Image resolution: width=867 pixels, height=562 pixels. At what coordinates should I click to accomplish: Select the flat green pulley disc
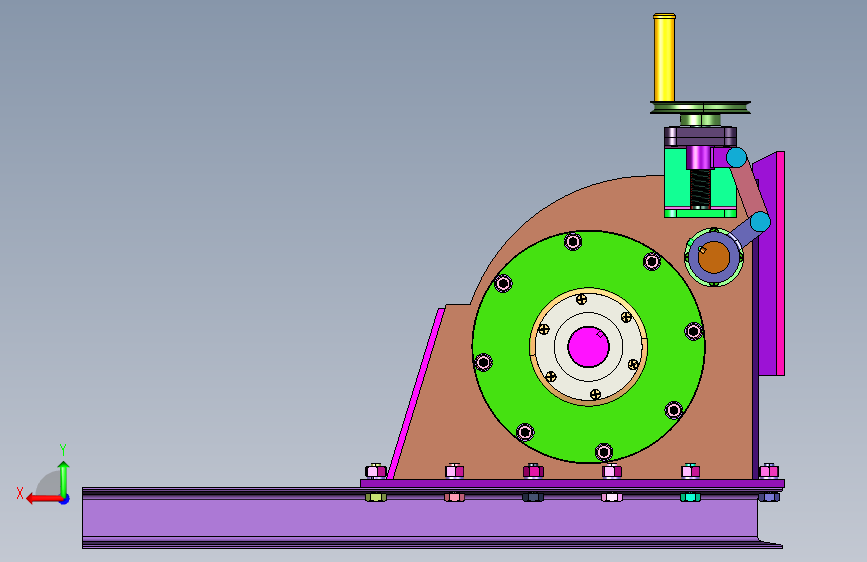pos(700,107)
